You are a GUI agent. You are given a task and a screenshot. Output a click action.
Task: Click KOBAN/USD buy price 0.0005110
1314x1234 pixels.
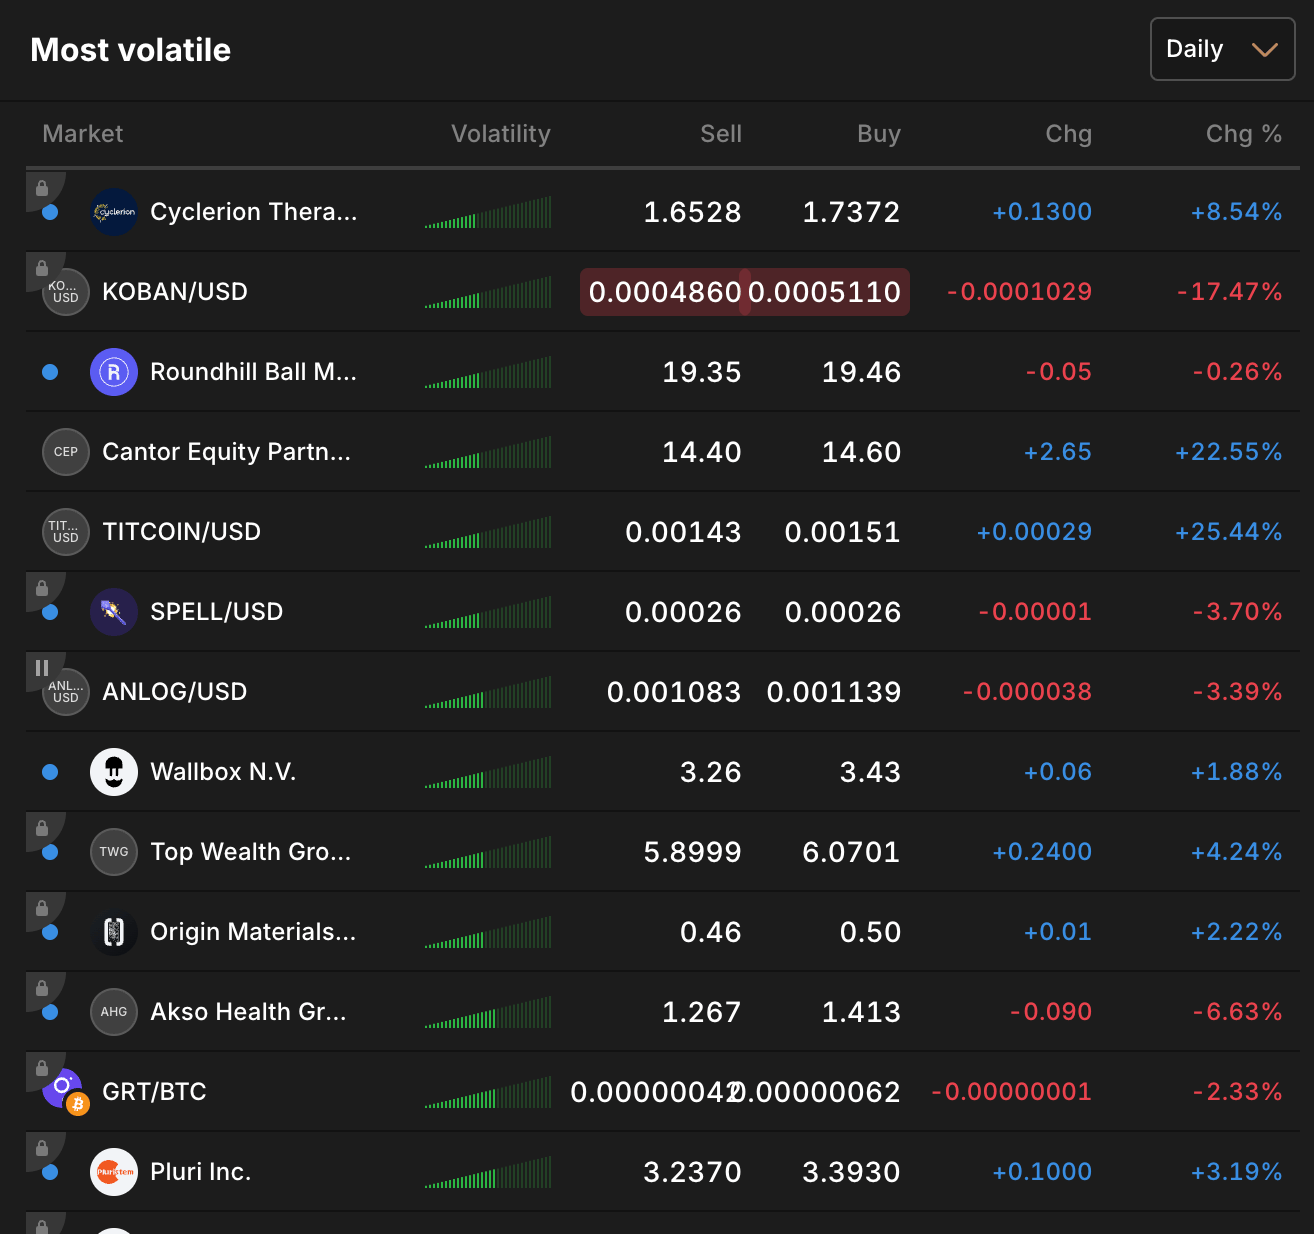825,292
